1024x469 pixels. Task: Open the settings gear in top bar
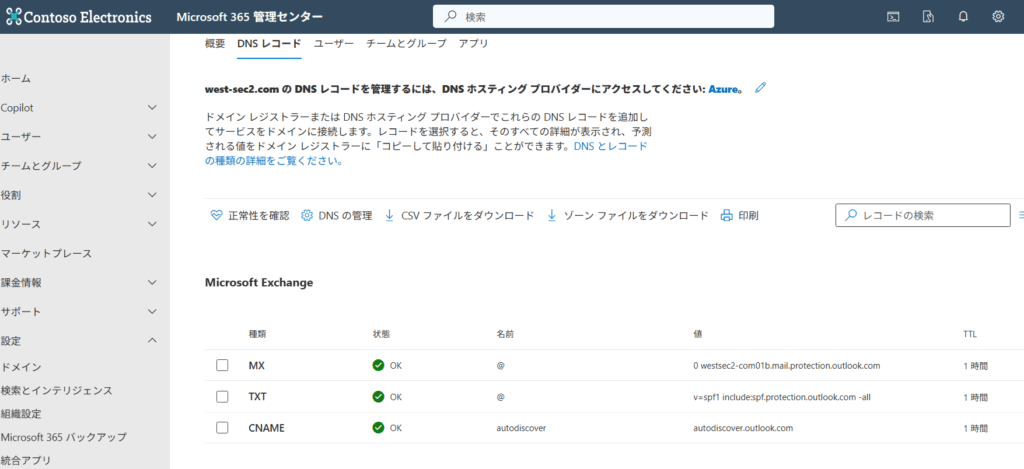[998, 17]
